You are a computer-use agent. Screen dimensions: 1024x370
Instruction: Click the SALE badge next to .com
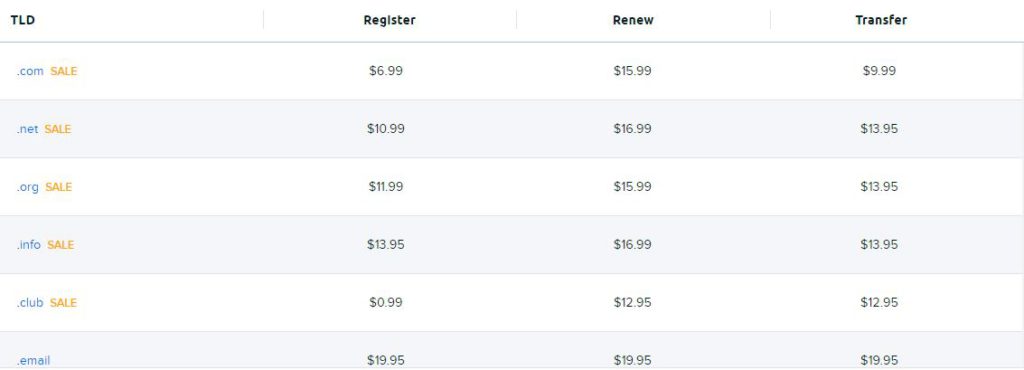tap(63, 71)
